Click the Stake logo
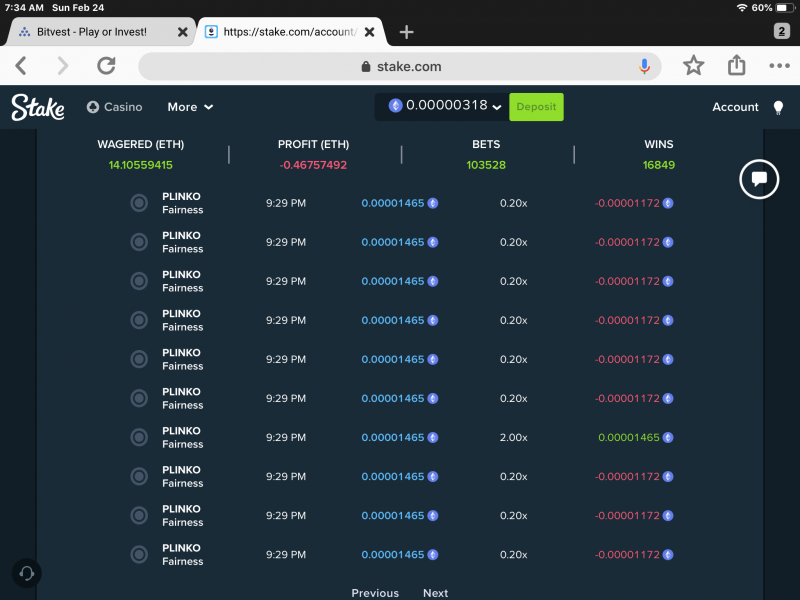The image size is (800, 600). (38, 107)
